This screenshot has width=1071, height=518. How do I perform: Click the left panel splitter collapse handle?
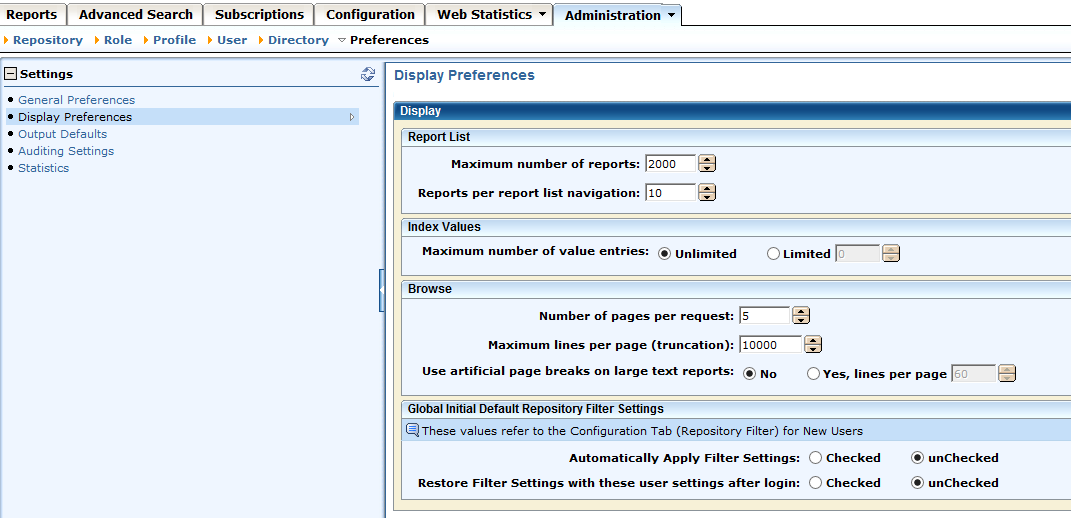coord(381,290)
